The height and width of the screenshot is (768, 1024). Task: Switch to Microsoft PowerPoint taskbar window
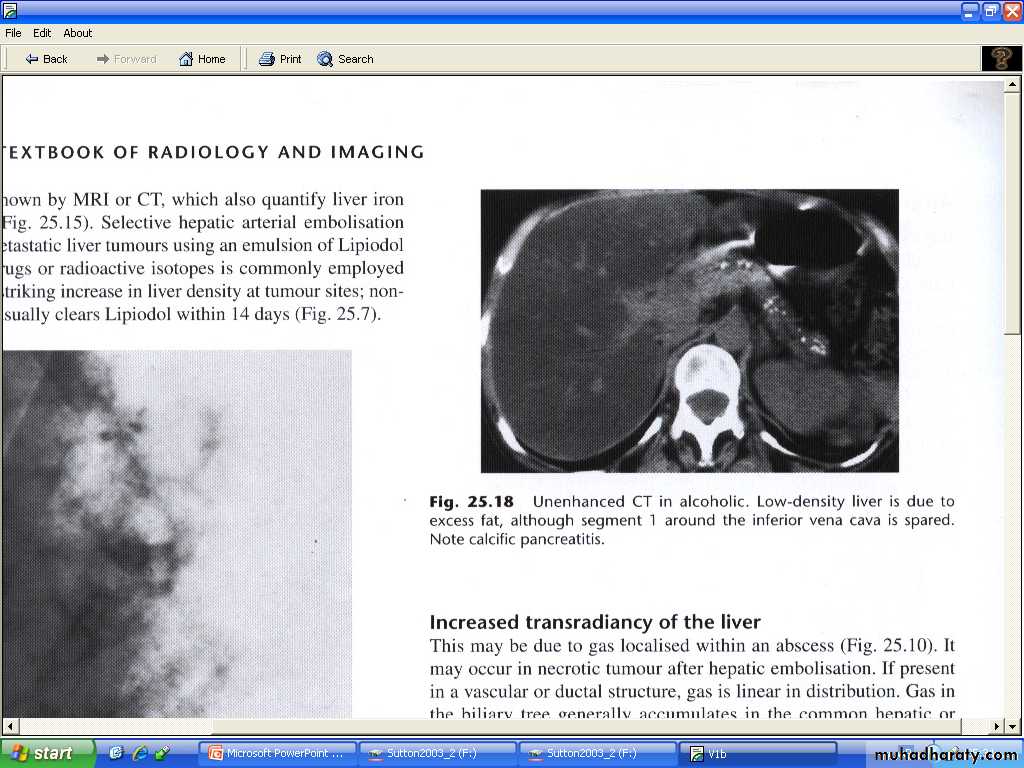pyautogui.click(x=277, y=753)
